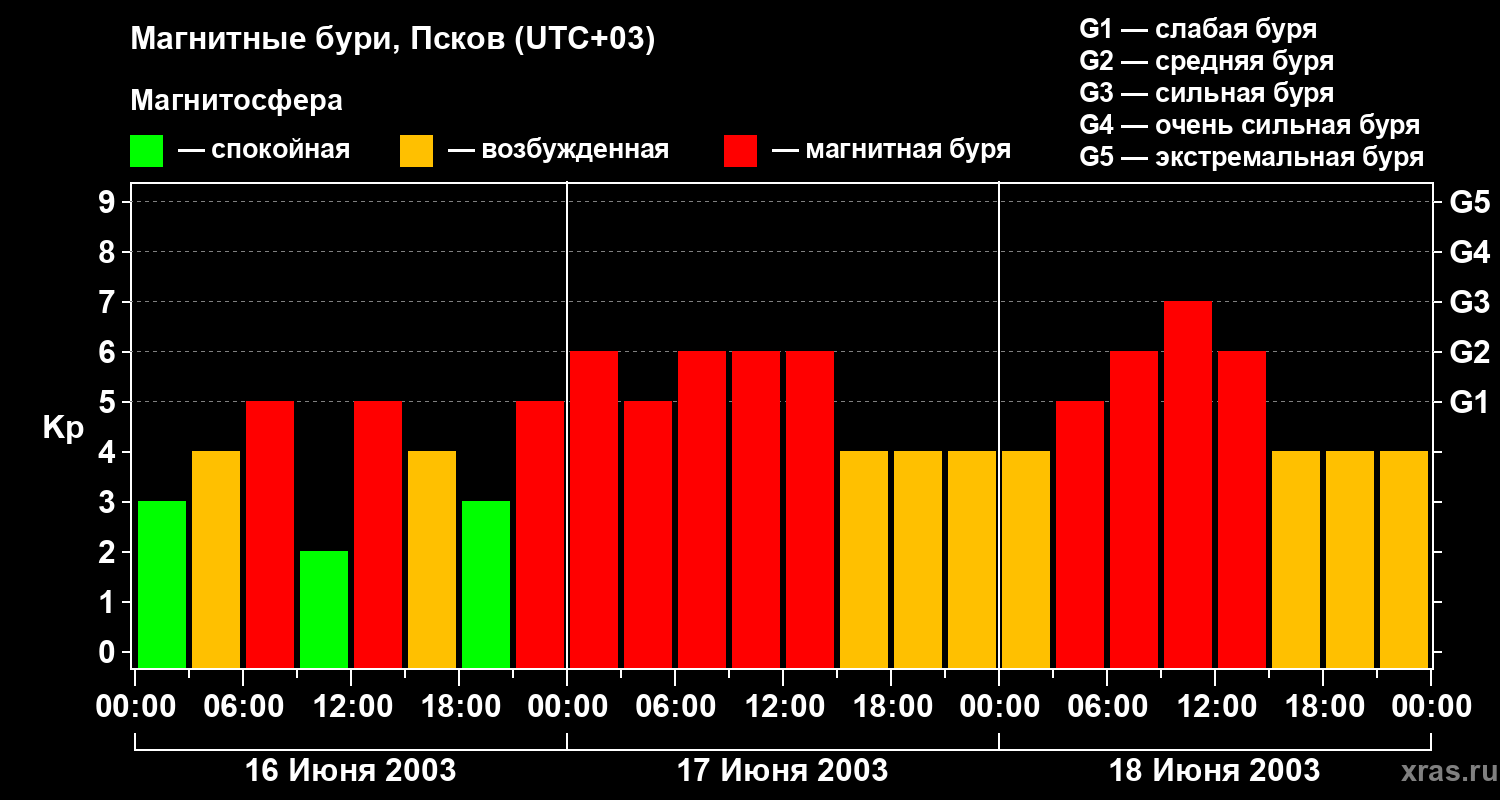Click the green 'спокойная' legend swatch
The width and height of the screenshot is (1500, 800).
(146, 151)
